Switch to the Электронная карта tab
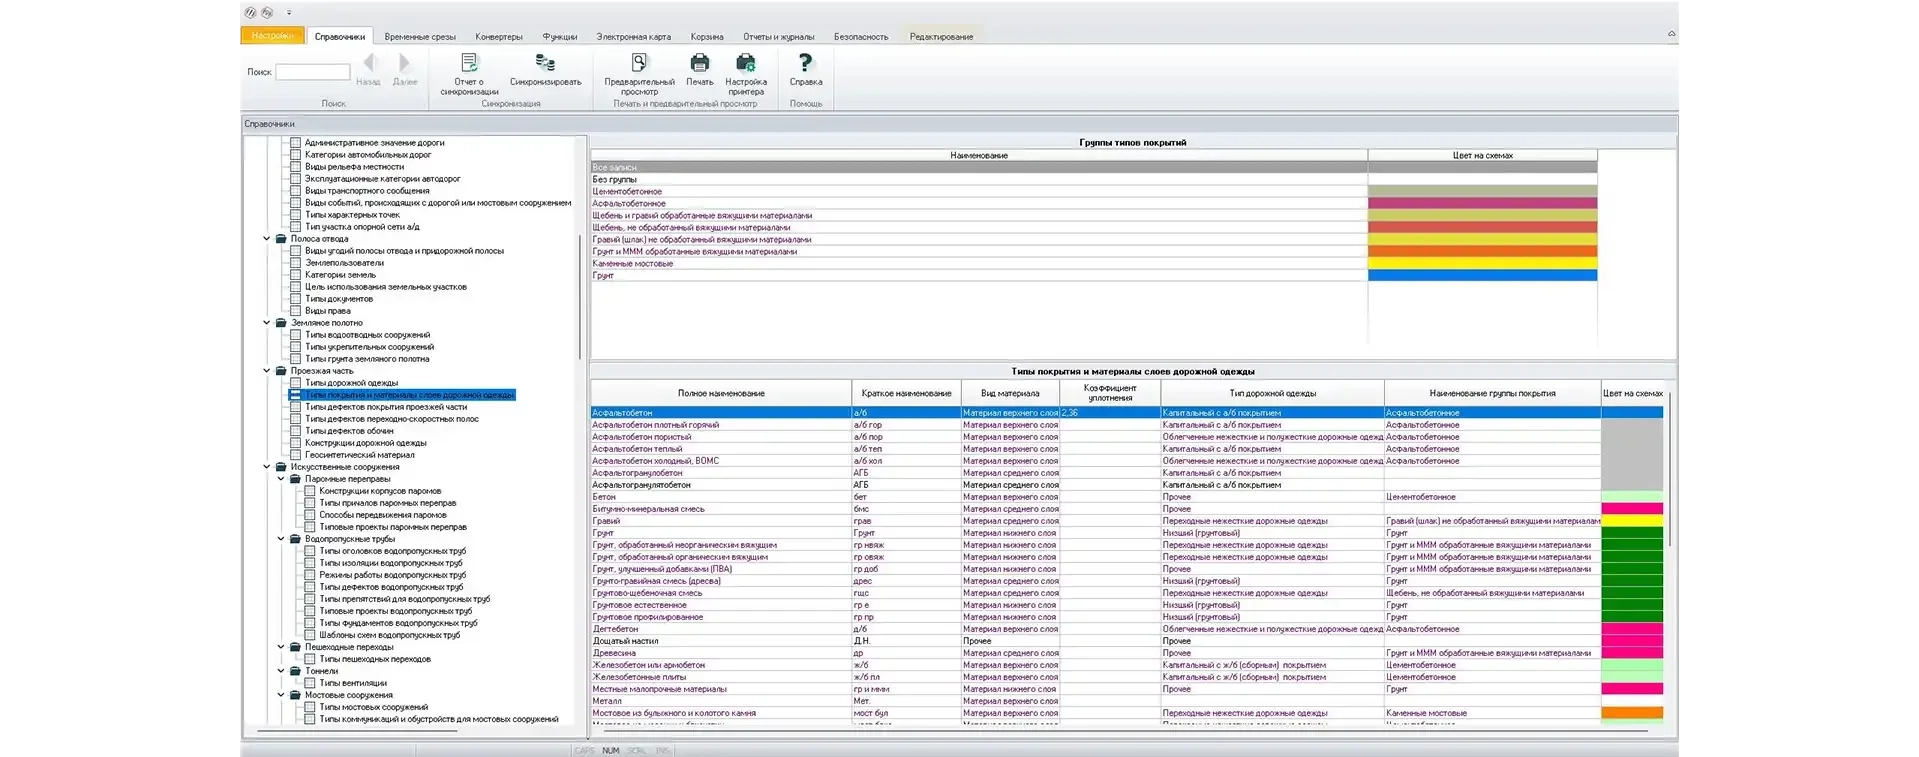 (633, 37)
